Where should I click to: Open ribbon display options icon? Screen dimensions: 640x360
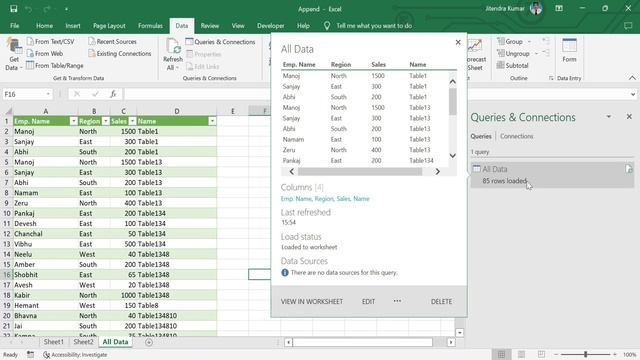[x=559, y=9]
